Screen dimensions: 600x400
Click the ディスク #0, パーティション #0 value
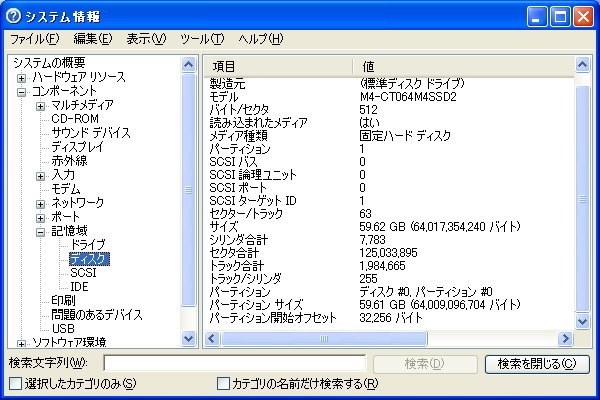point(426,292)
